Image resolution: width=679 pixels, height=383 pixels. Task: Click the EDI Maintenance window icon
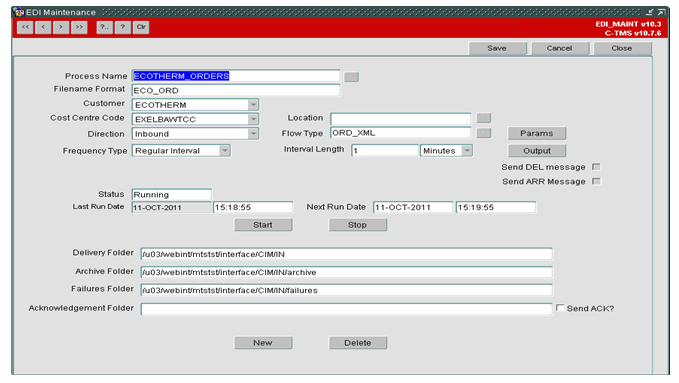click(x=19, y=12)
